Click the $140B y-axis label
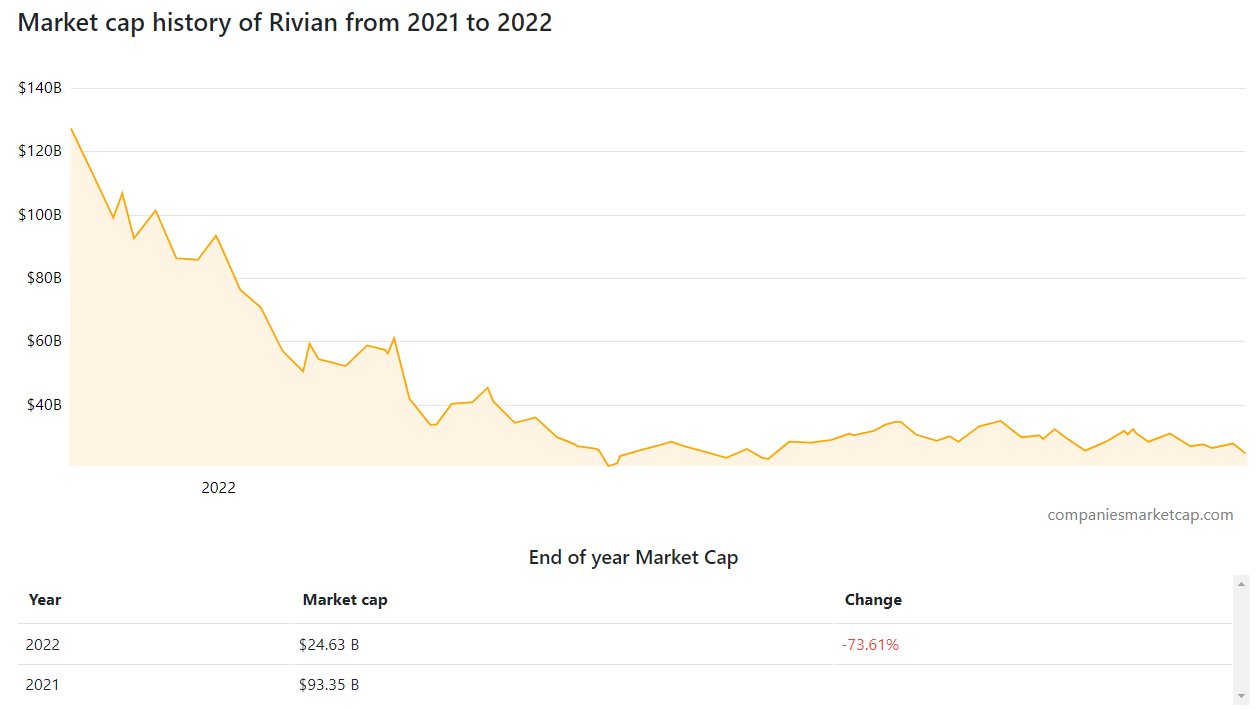1257x710 pixels. pyautogui.click(x=40, y=88)
